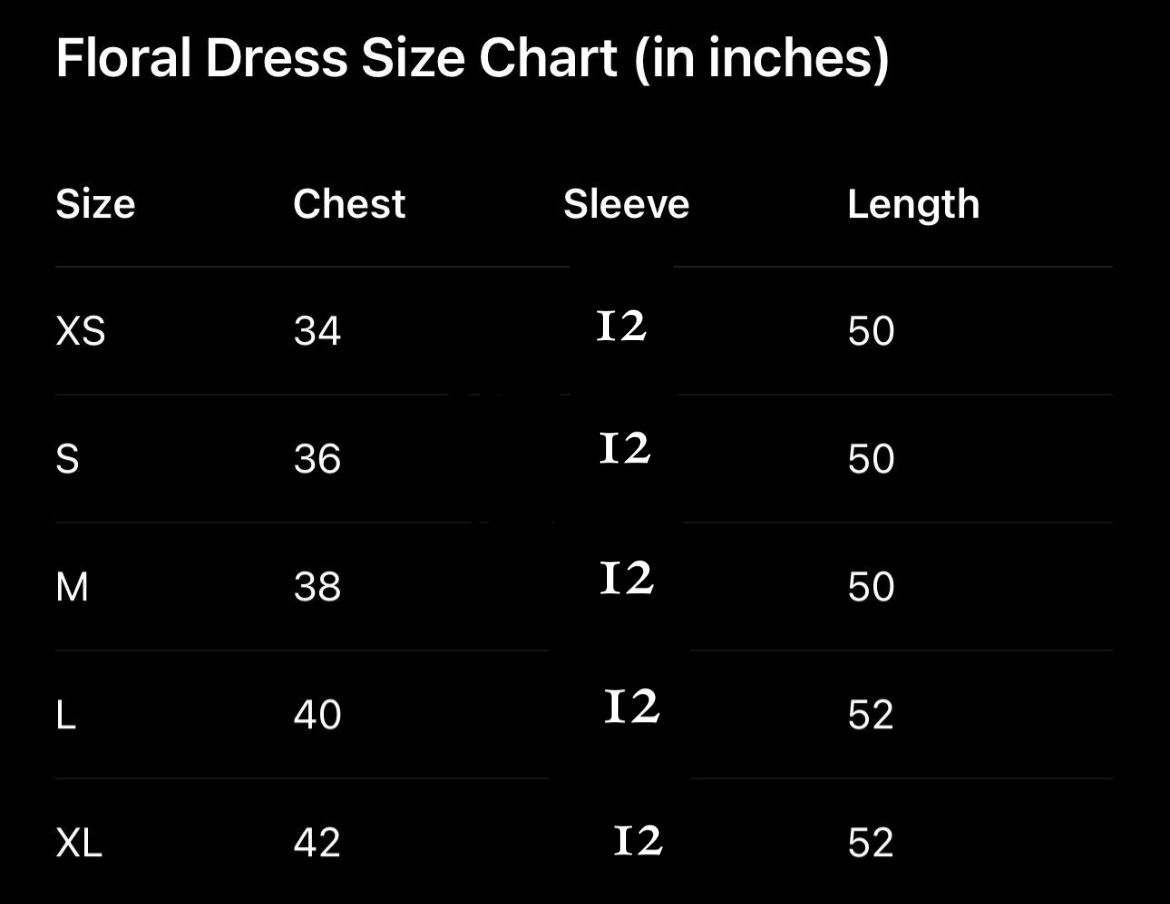Image resolution: width=1170 pixels, height=904 pixels.
Task: Click the Chest column header
Action: 349,204
